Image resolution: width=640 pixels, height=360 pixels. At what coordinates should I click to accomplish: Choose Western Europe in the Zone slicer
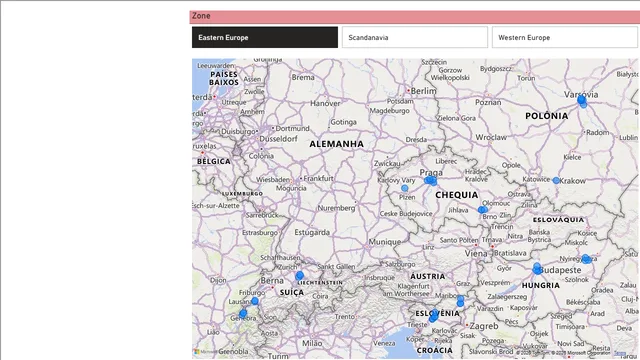565,38
